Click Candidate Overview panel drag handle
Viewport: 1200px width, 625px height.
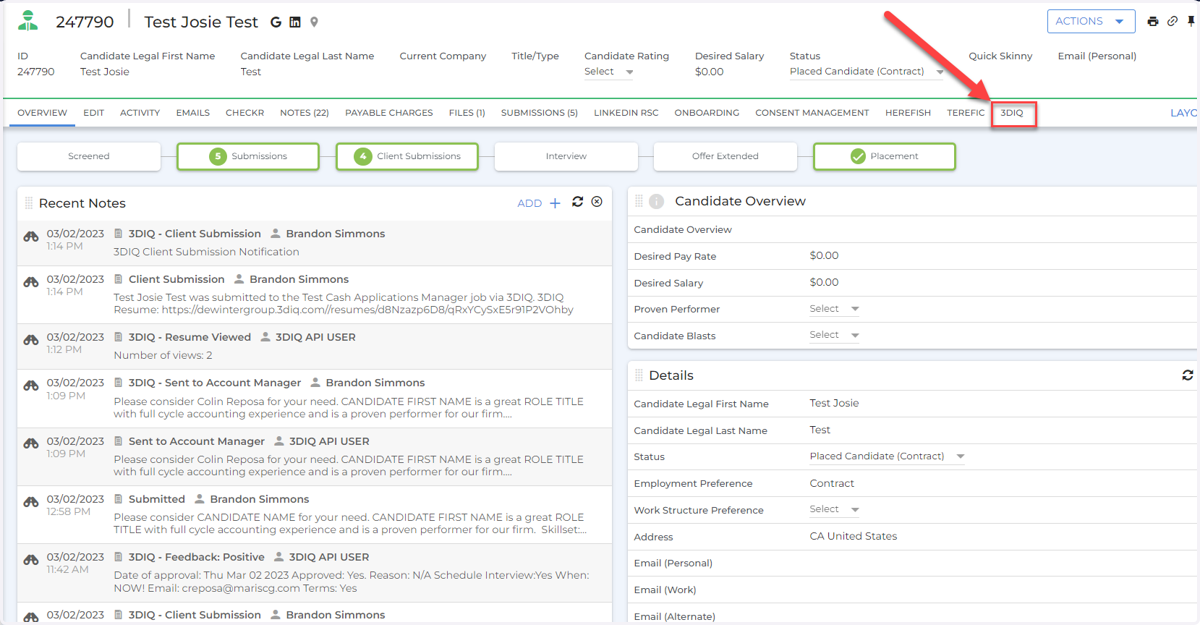point(639,201)
